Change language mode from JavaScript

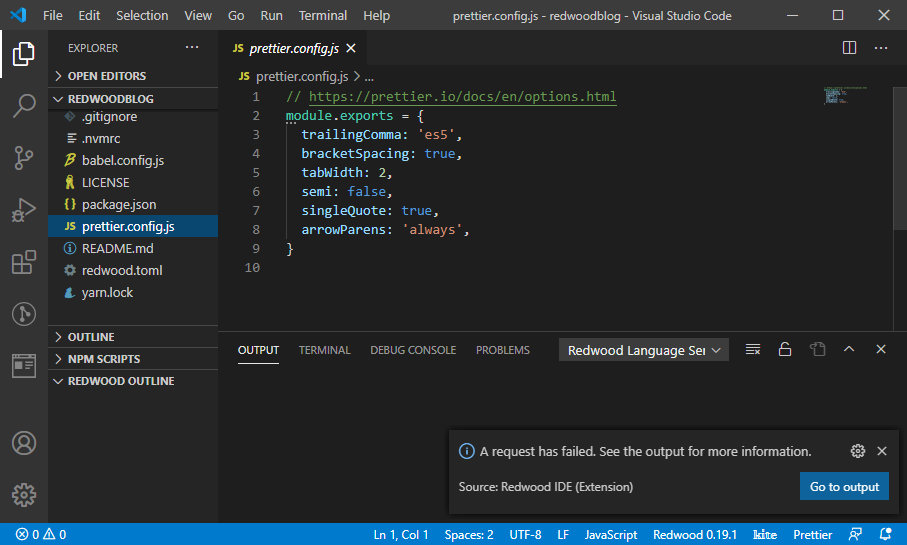click(x=610, y=534)
